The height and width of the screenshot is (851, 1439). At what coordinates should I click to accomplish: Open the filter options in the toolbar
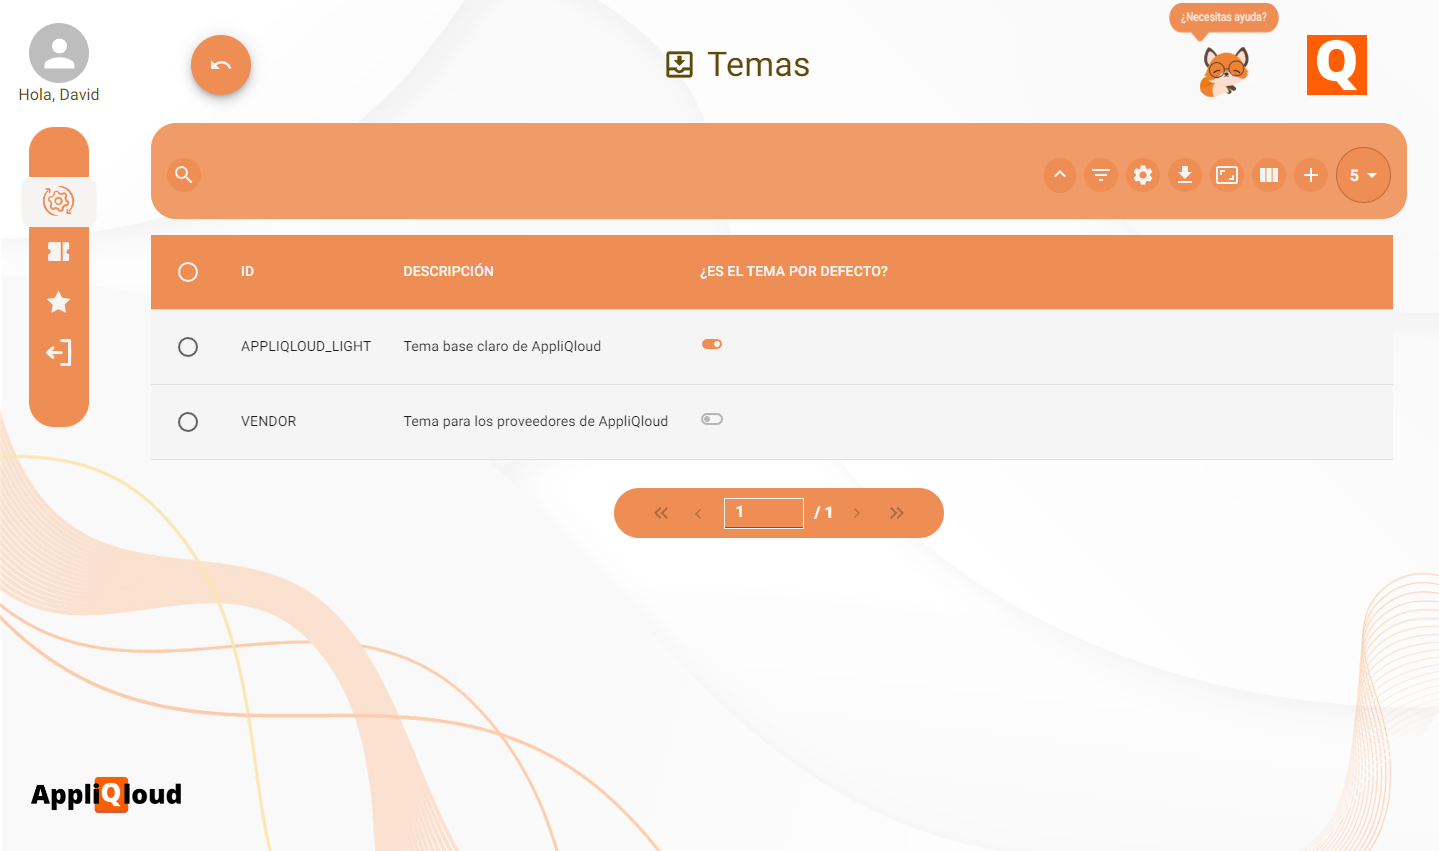tap(1101, 175)
